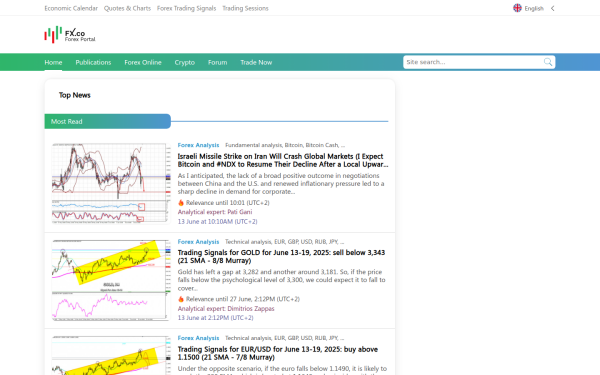Go to the Forex Online menu item
Screen dimensions: 600x375
[143, 62]
